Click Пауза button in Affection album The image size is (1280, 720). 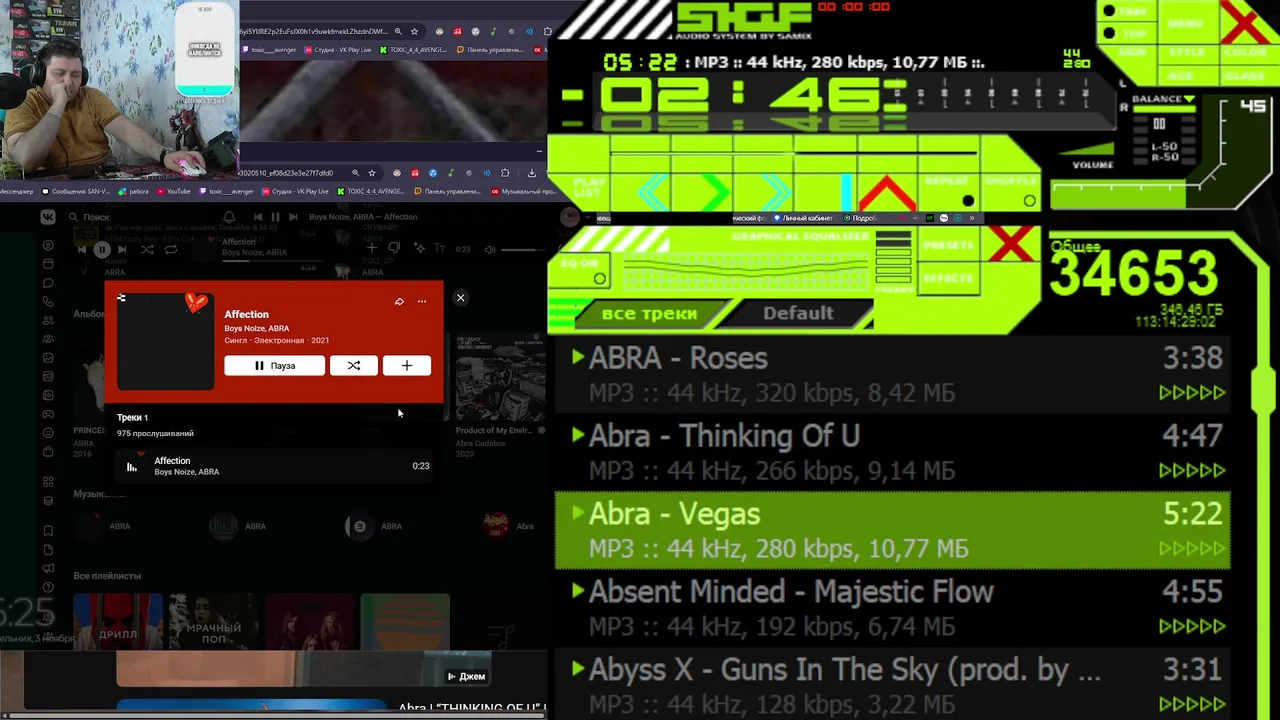(x=274, y=366)
